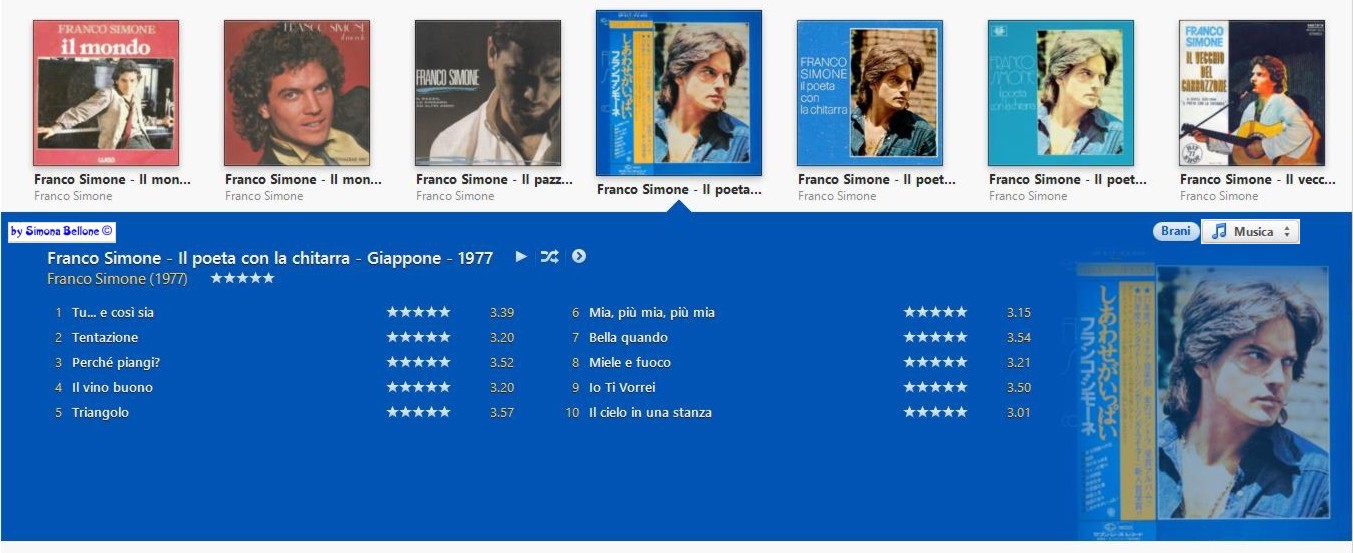
Task: Click the large Japanese album artwork
Action: coord(1203,402)
